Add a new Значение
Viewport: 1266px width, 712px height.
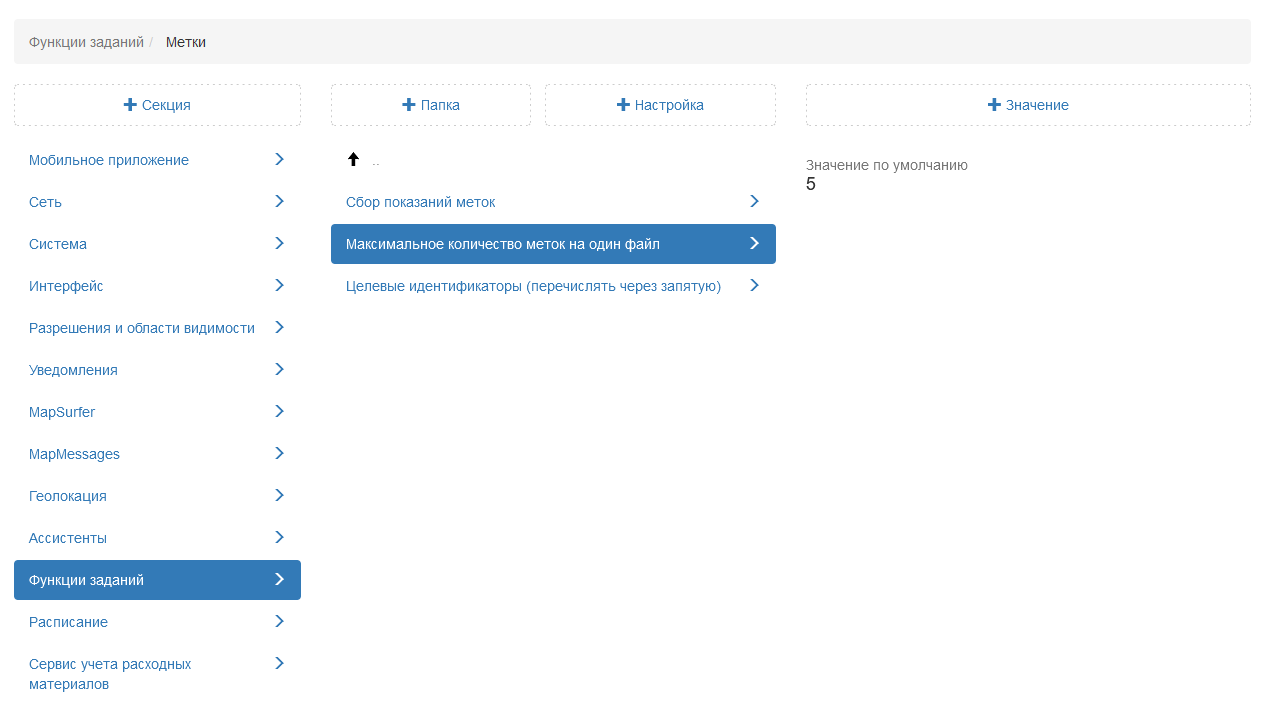[x=1028, y=105]
